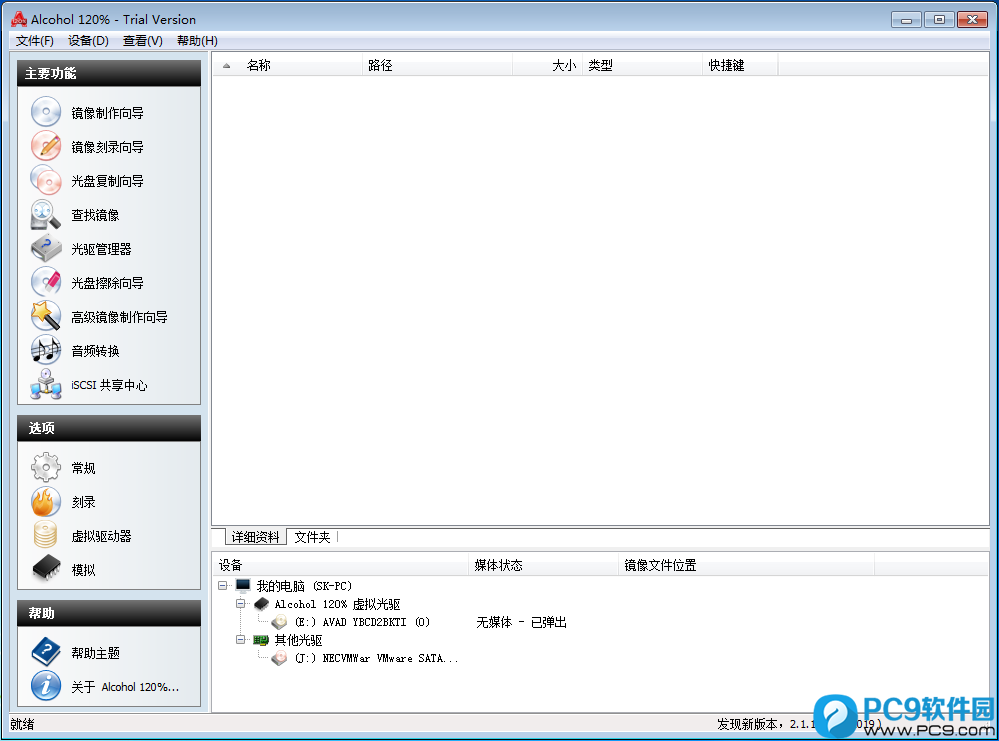This screenshot has height=741, width=999.
Task: Click the 设备 column header
Action: point(230,565)
